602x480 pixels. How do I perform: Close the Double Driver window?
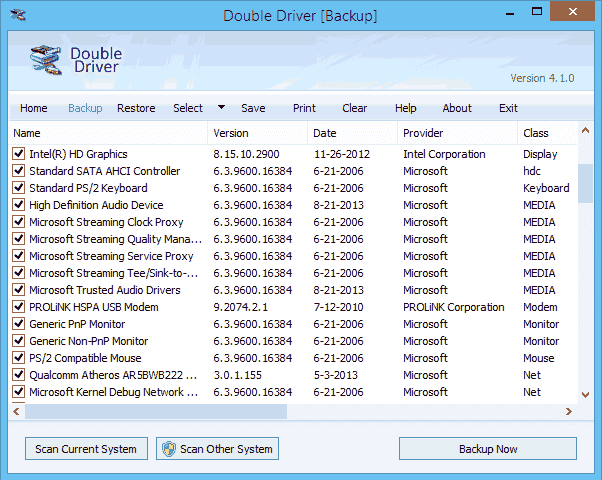click(572, 11)
